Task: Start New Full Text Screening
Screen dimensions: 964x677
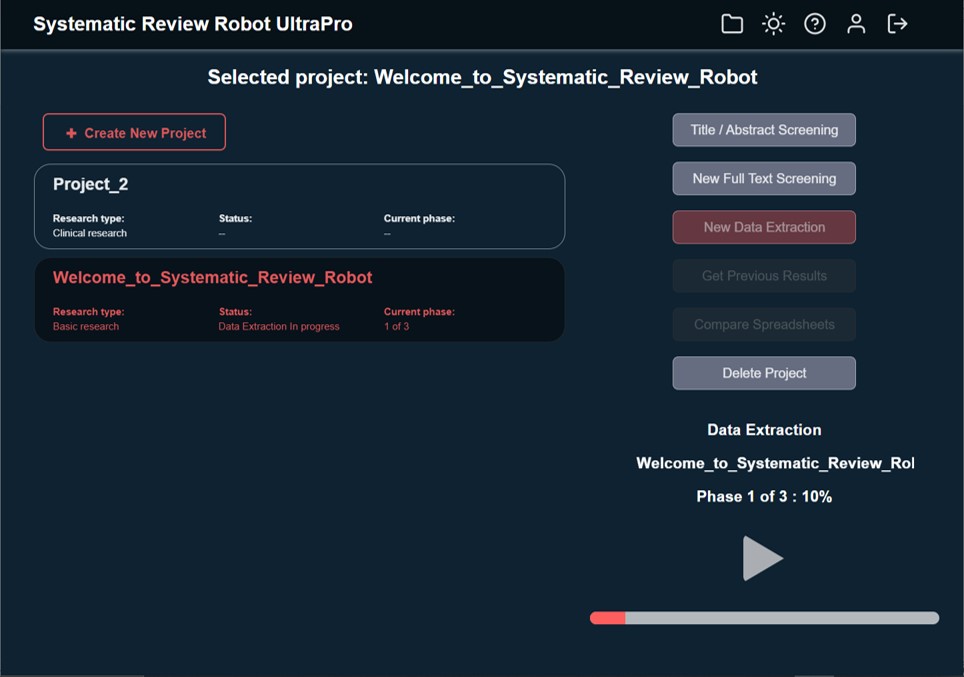Action: coord(764,178)
